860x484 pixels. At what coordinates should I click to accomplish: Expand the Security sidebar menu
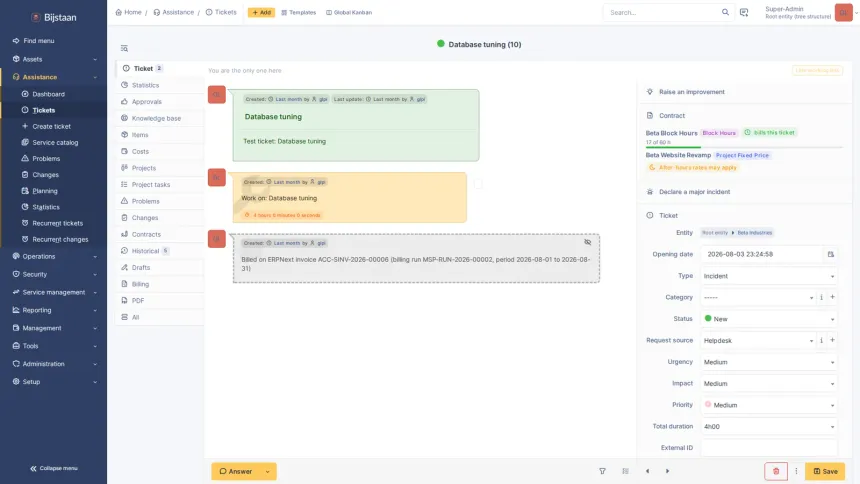click(x=53, y=274)
